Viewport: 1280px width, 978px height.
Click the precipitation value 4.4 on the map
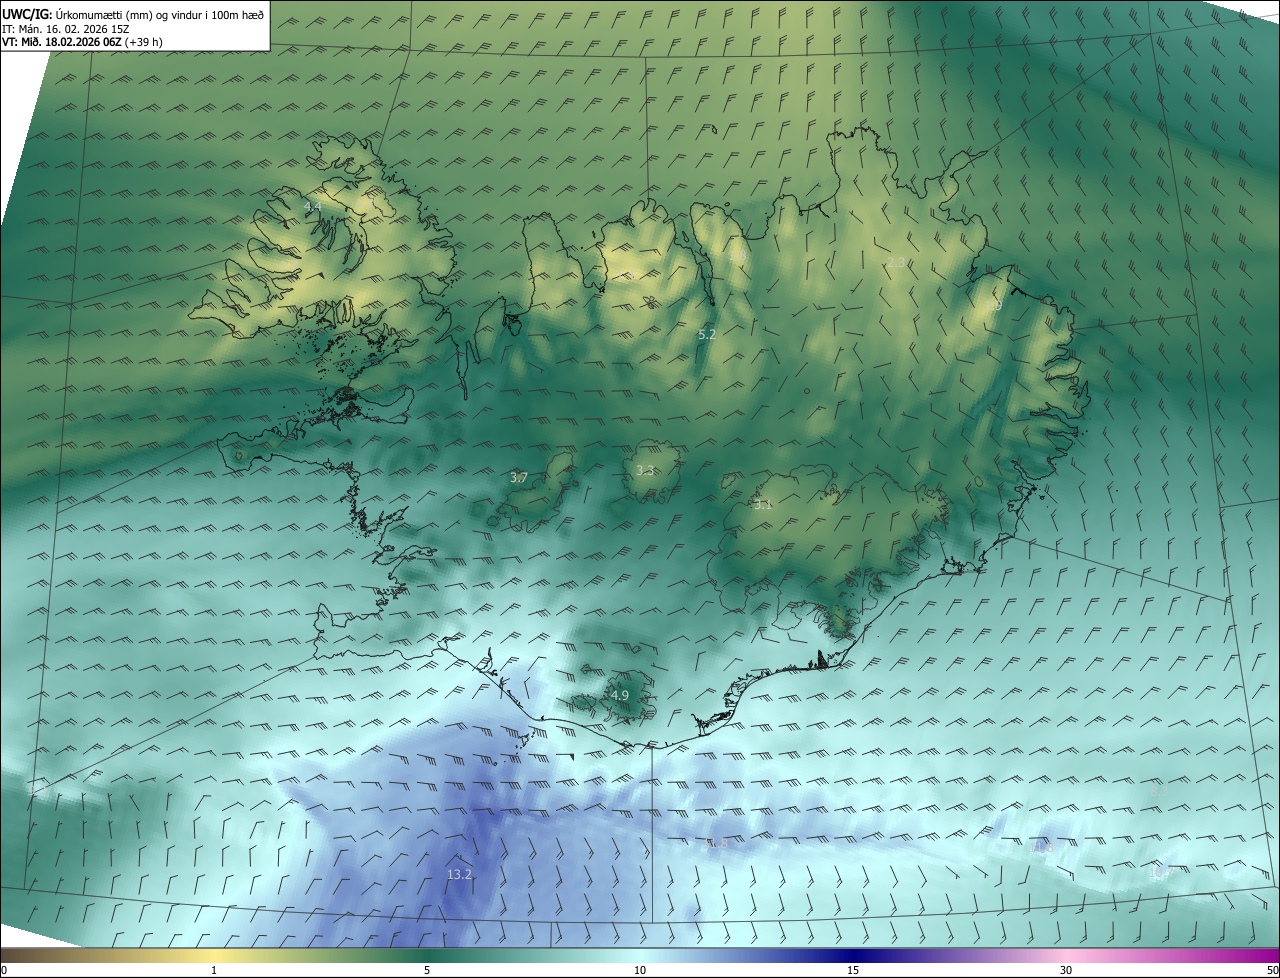[x=313, y=206]
